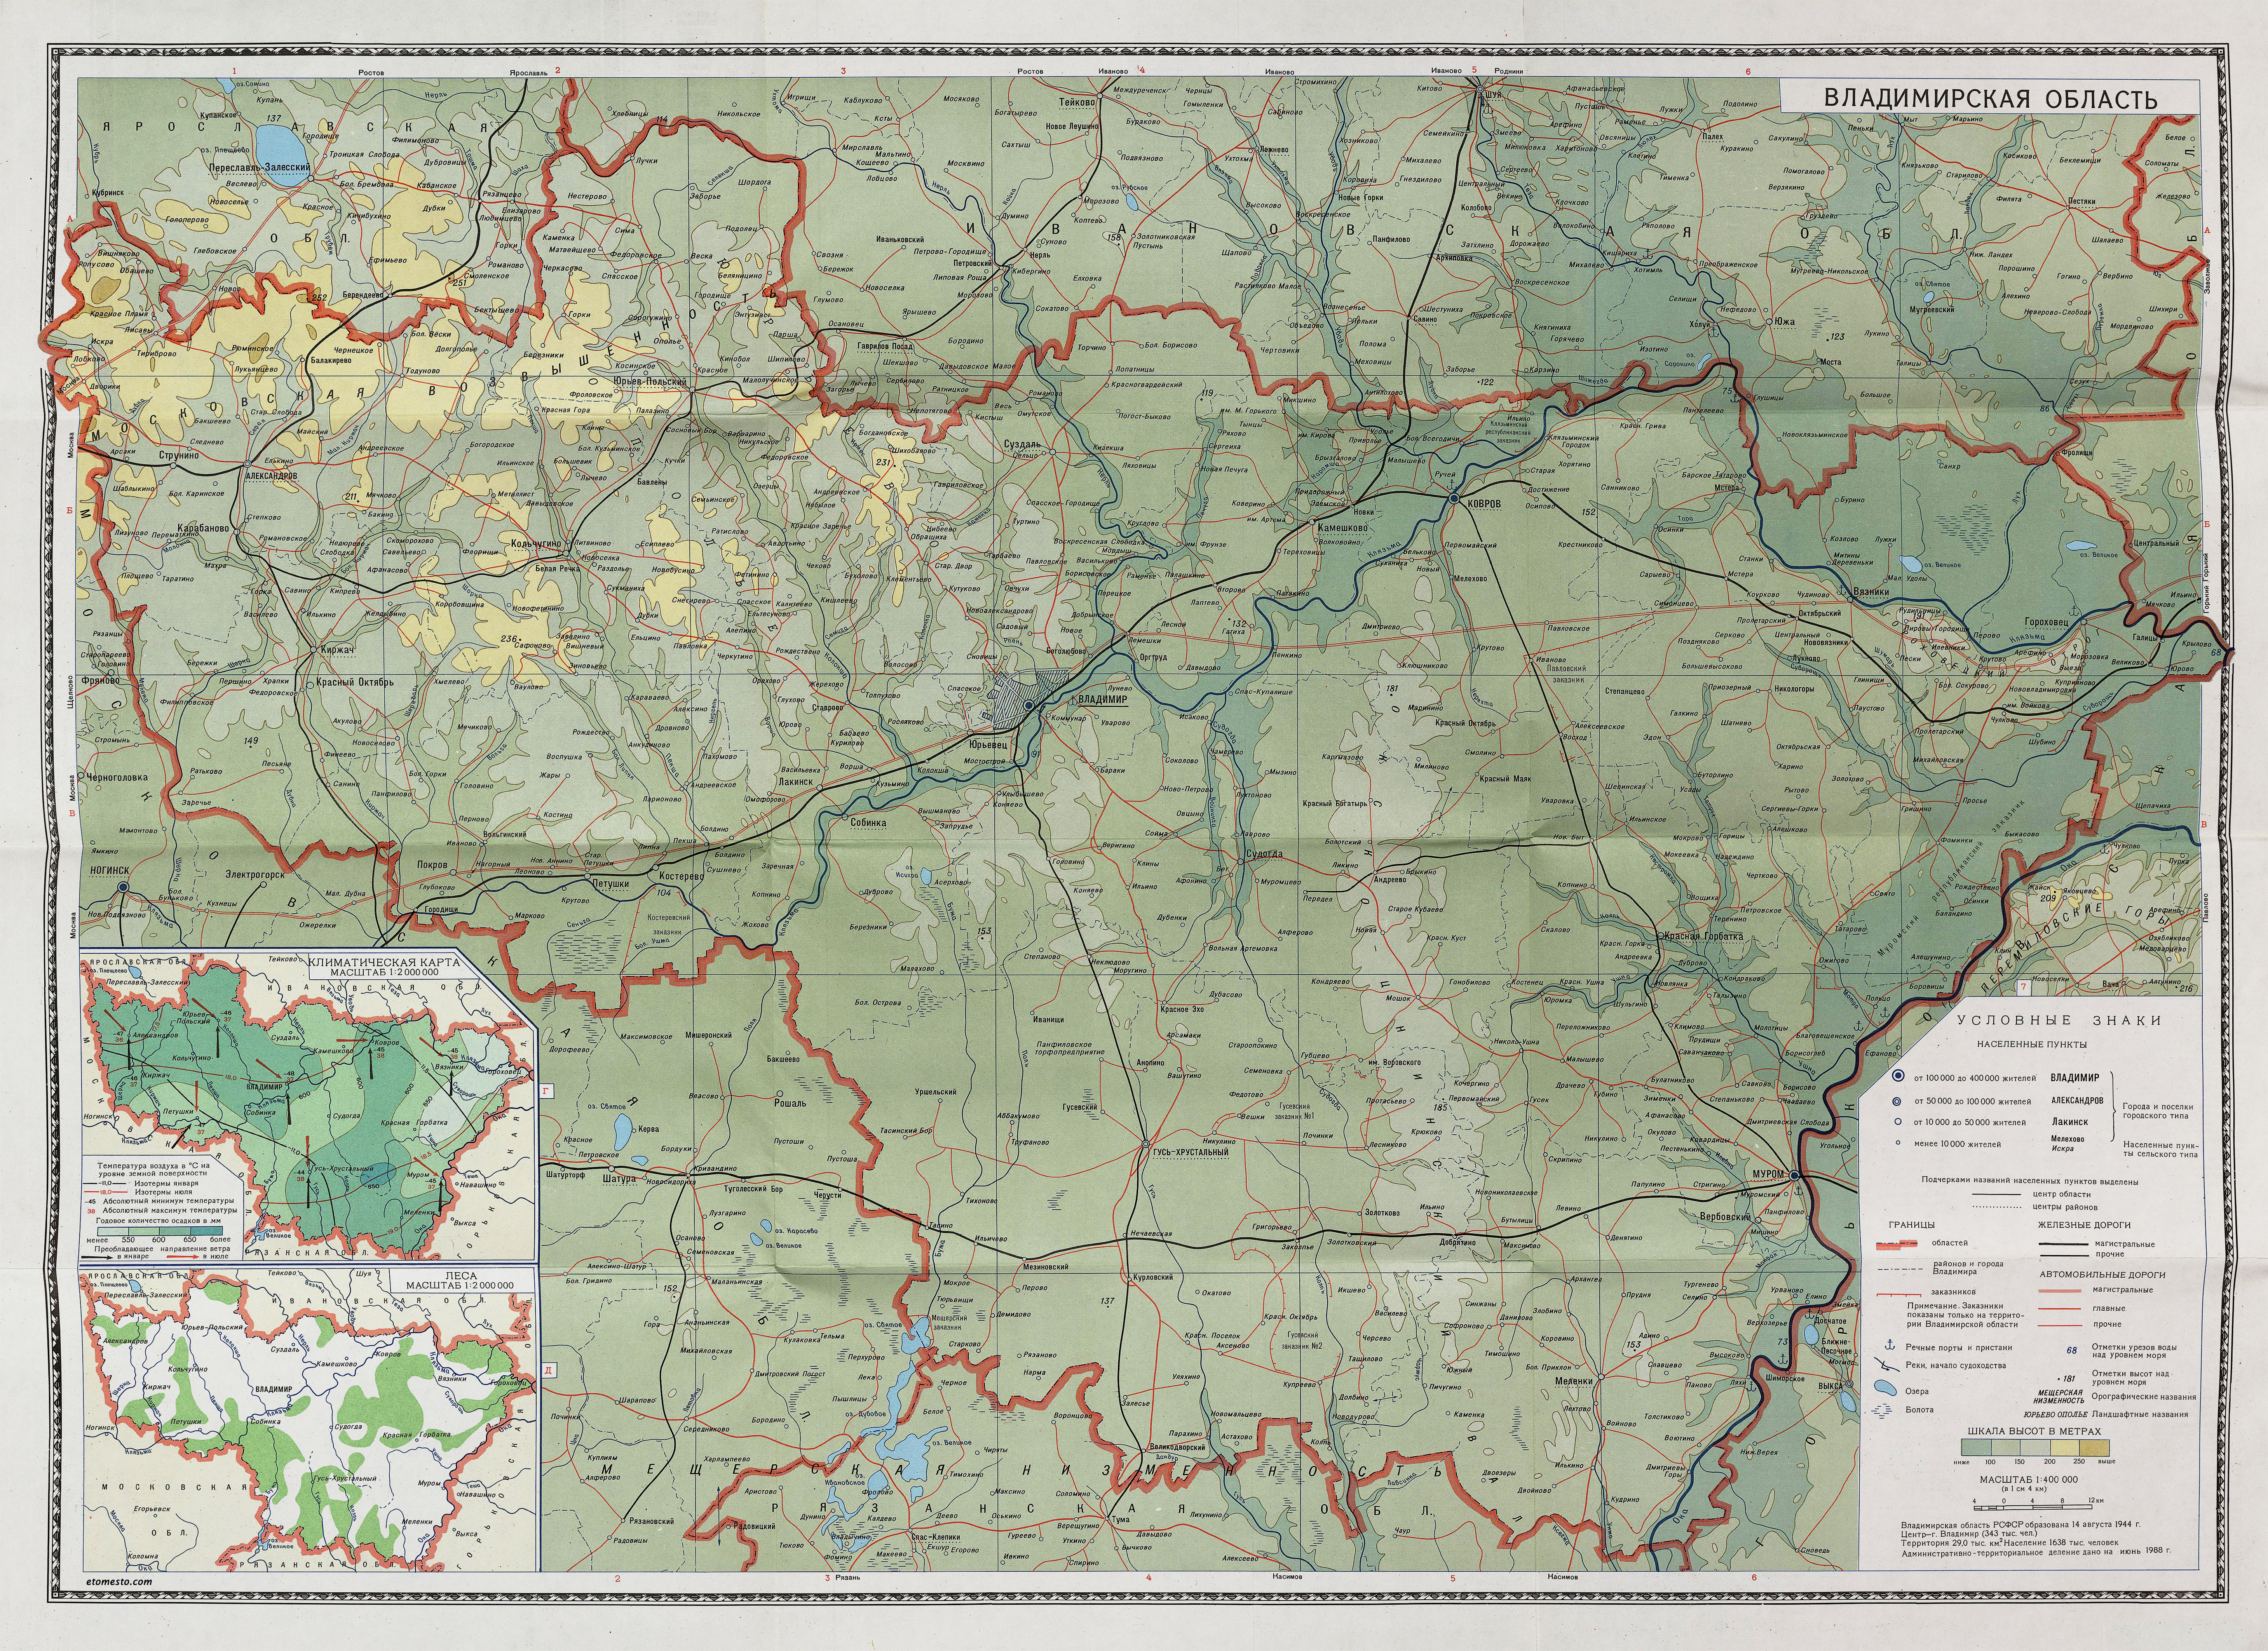Screen dimensions: 2268x1651
Task: Click the double red line for magistral auto roads
Action: click(x=2060, y=1291)
